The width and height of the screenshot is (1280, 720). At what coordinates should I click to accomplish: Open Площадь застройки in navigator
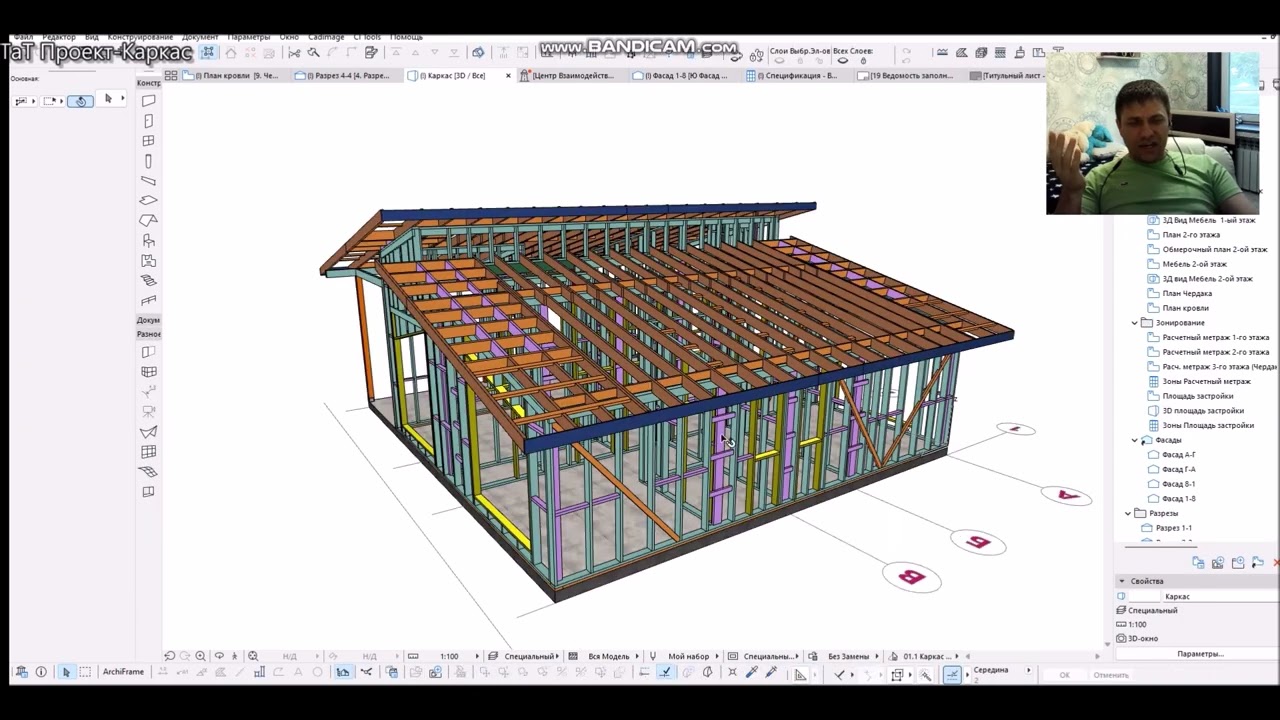pos(1198,396)
